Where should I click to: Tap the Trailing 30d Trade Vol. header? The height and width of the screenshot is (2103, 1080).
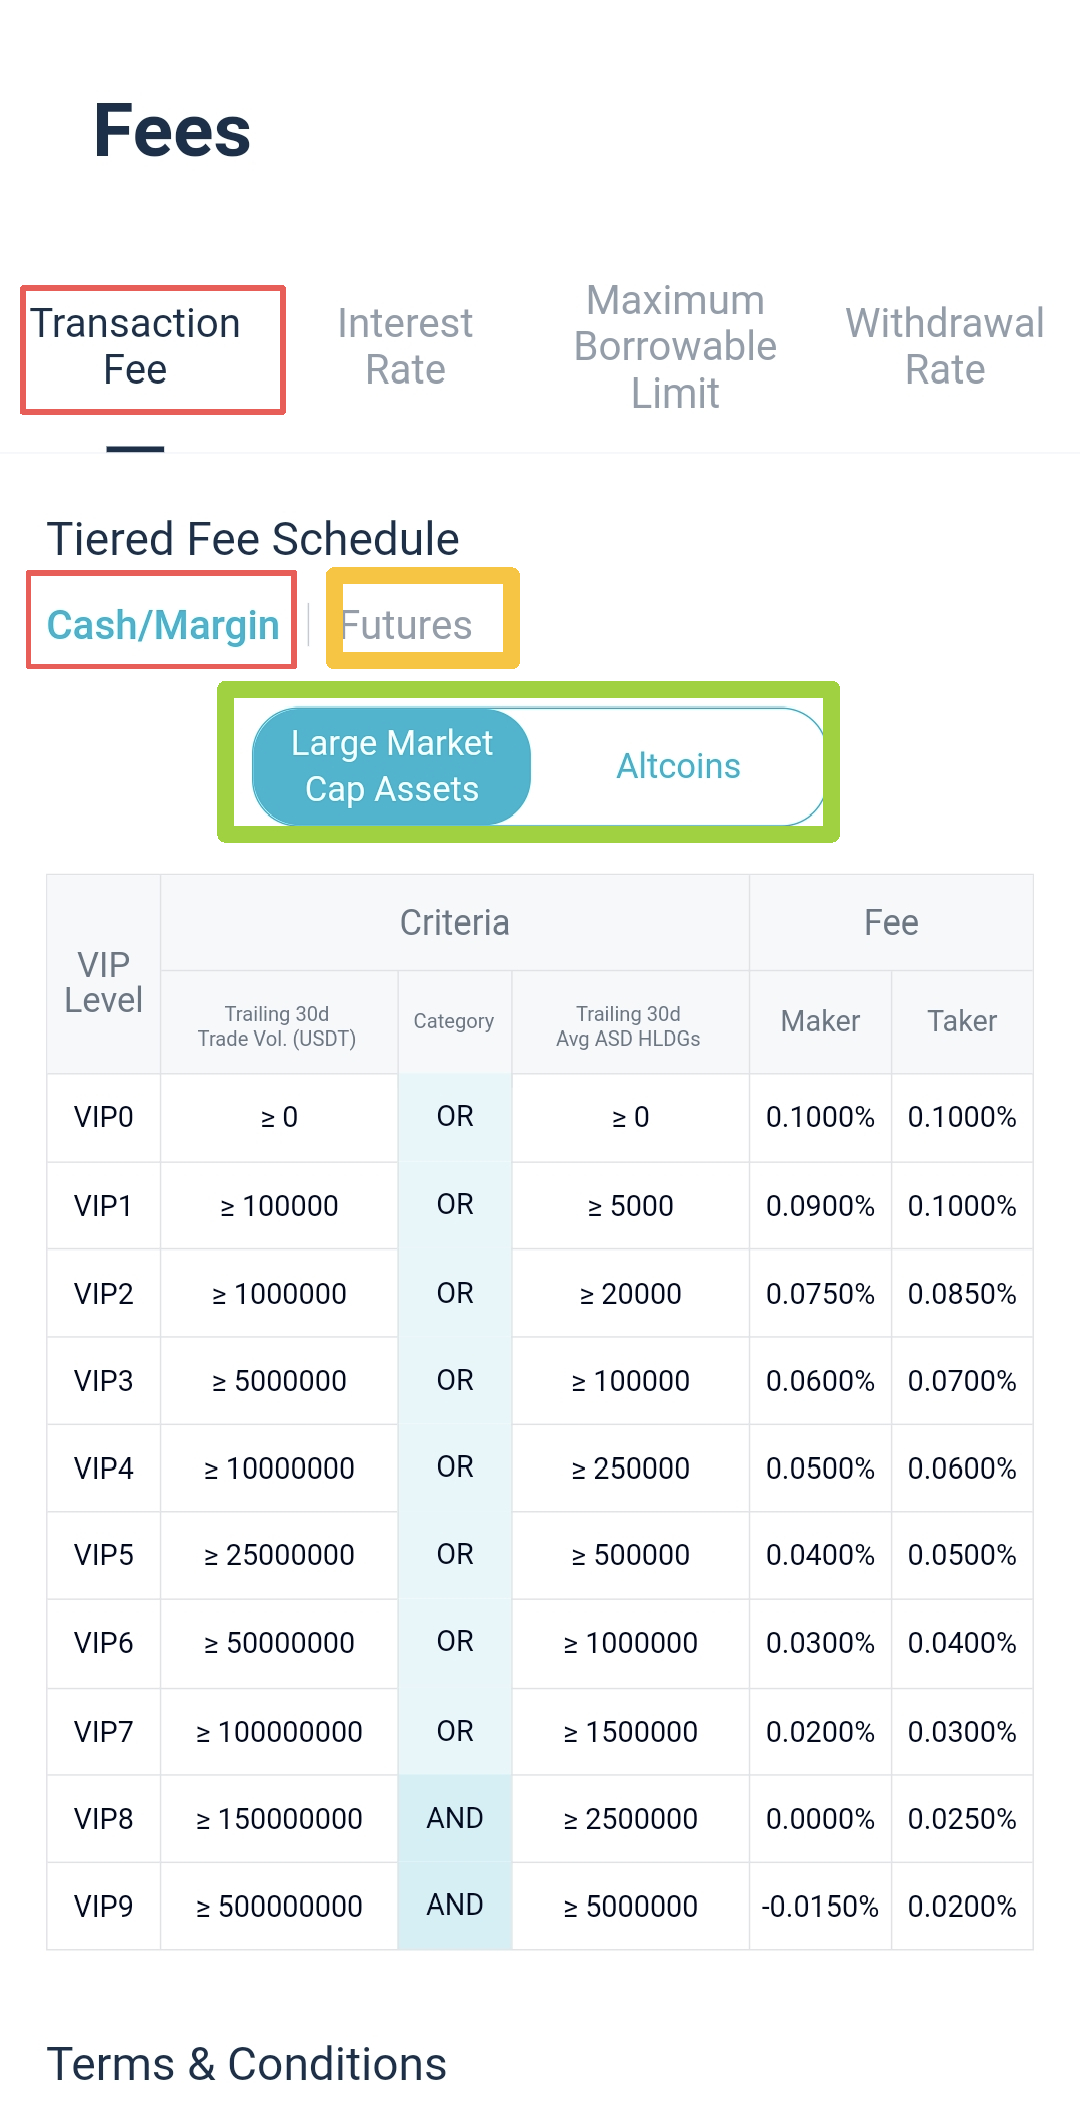[277, 1026]
